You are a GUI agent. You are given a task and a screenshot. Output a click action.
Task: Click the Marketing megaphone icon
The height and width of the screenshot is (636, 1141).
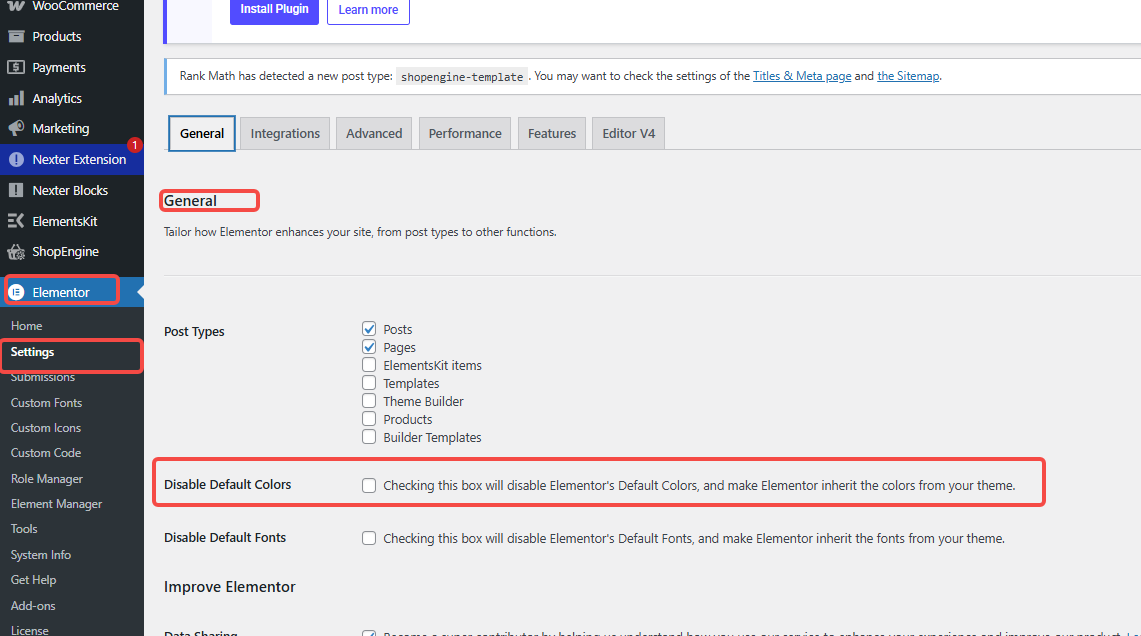tap(16, 129)
